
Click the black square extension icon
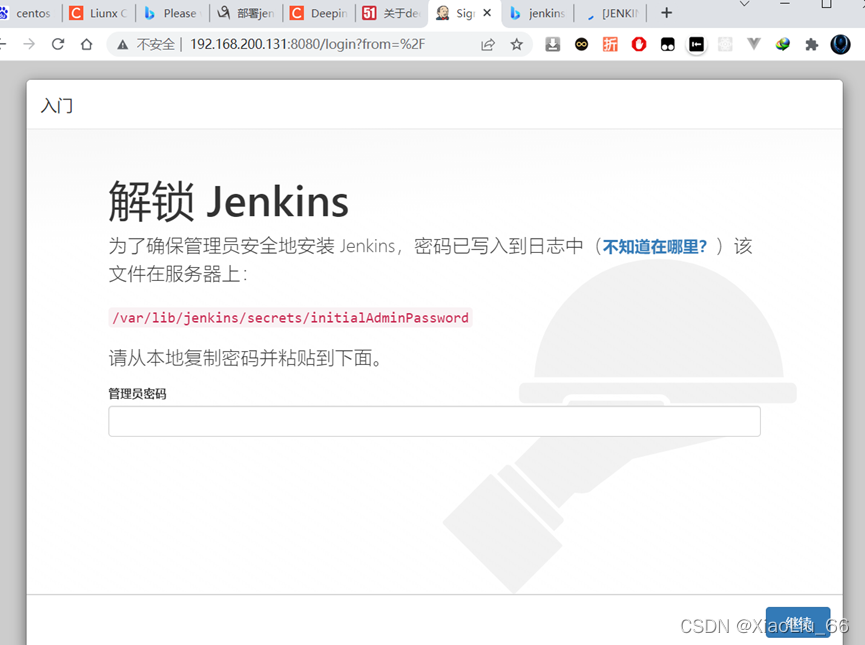[x=696, y=44]
